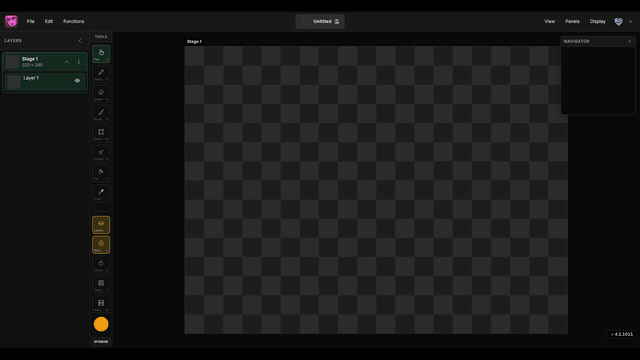
Task: Select the Fill bucket tool
Action: click(x=101, y=173)
